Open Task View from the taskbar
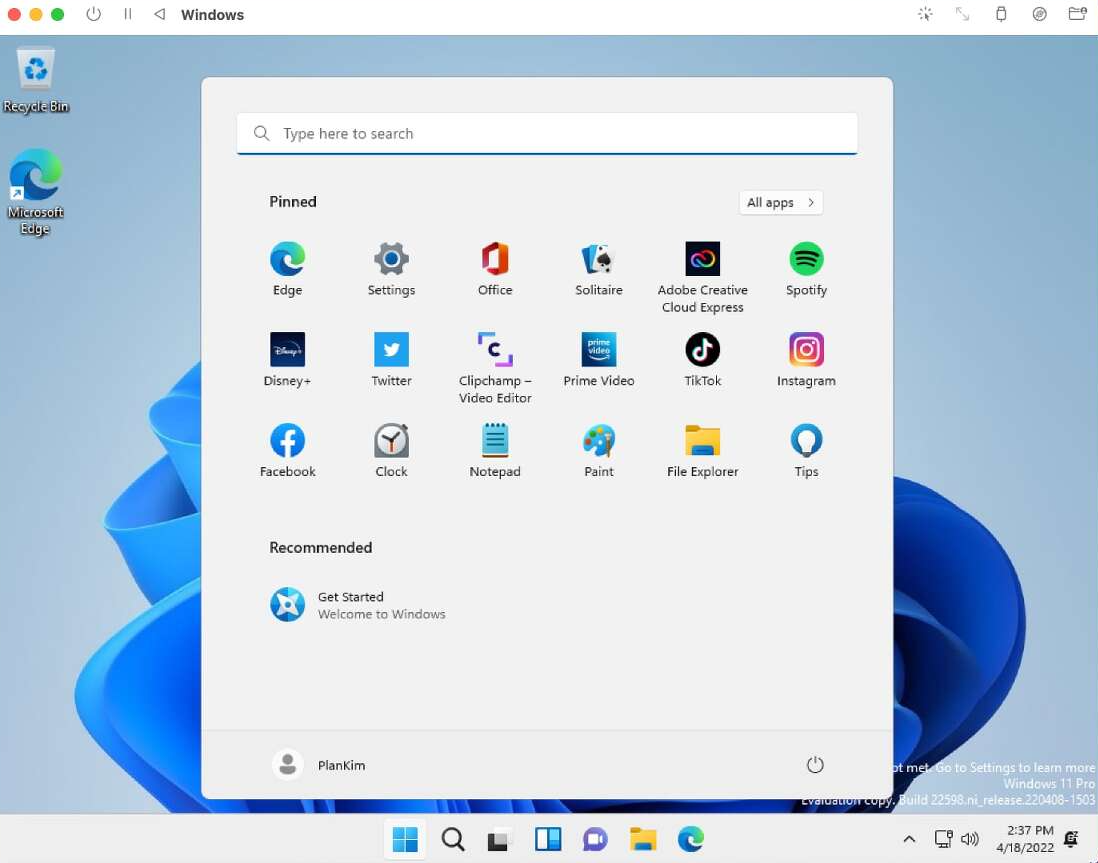The image size is (1098, 863). click(x=500, y=838)
